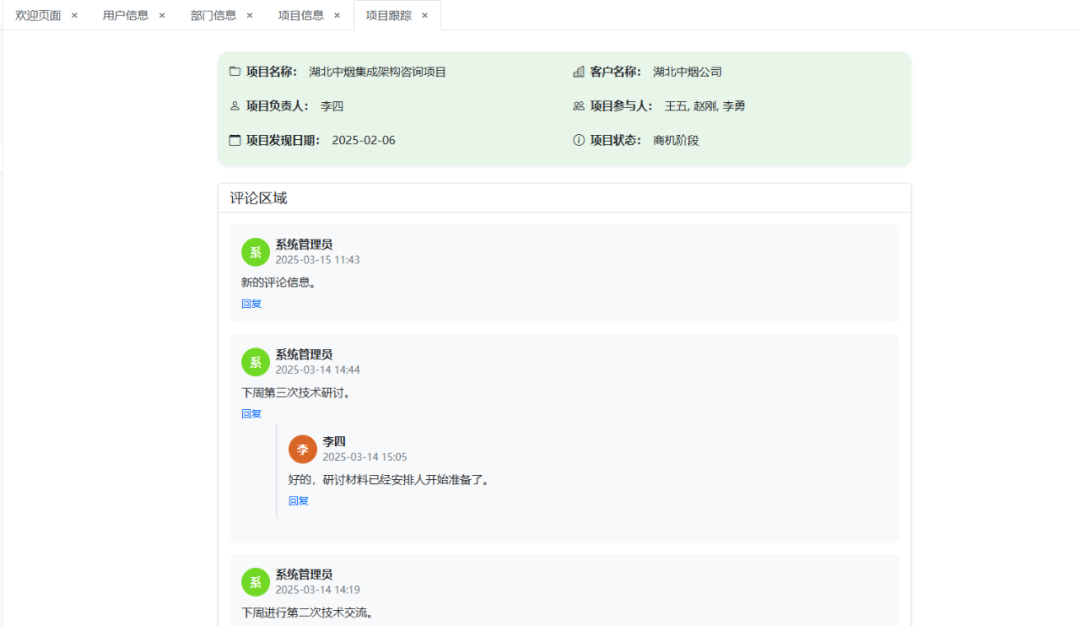
Task: Click 李四's orange avatar in the reply
Action: [x=303, y=449]
